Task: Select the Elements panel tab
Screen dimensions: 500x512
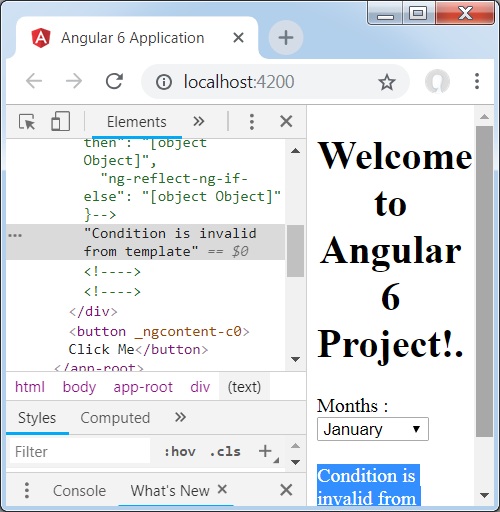Action: [137, 122]
